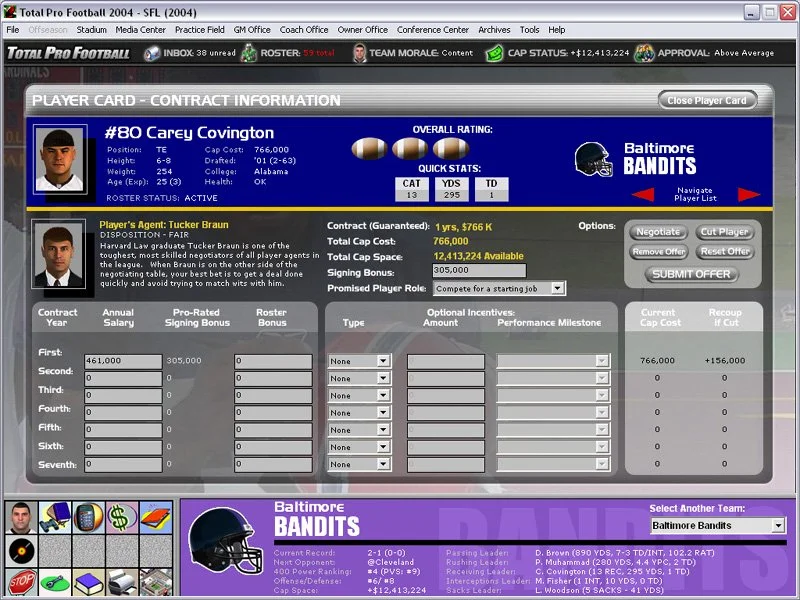Open the Conference Center menu
The width and height of the screenshot is (800, 600).
pos(432,29)
